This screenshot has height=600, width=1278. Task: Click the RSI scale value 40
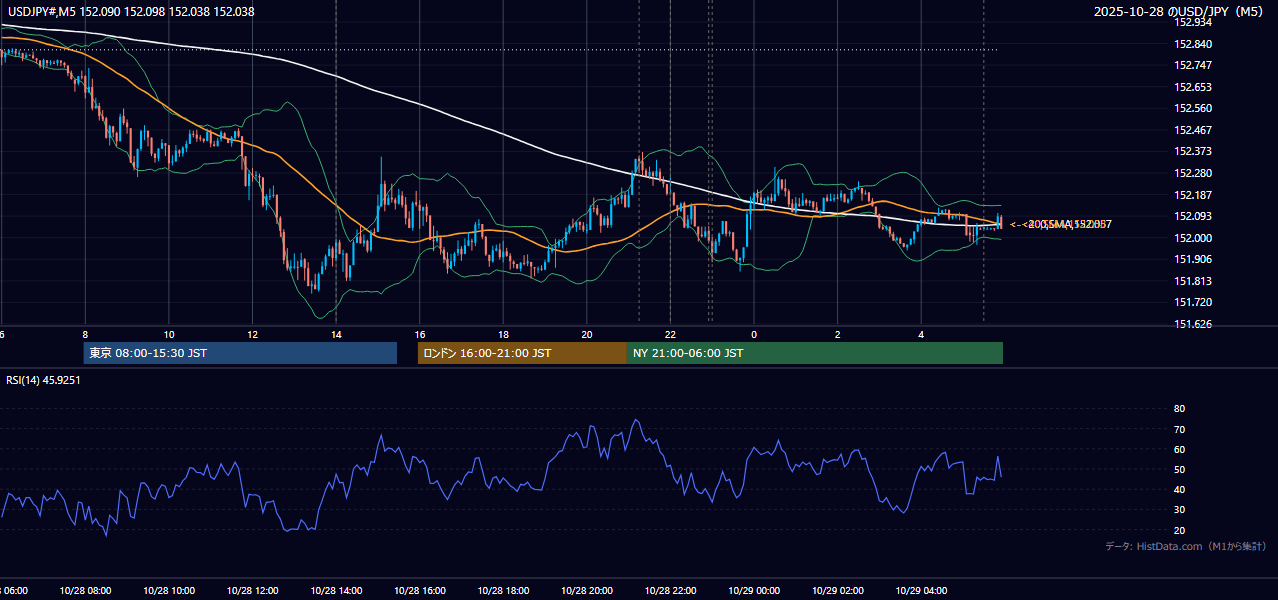click(x=1179, y=489)
